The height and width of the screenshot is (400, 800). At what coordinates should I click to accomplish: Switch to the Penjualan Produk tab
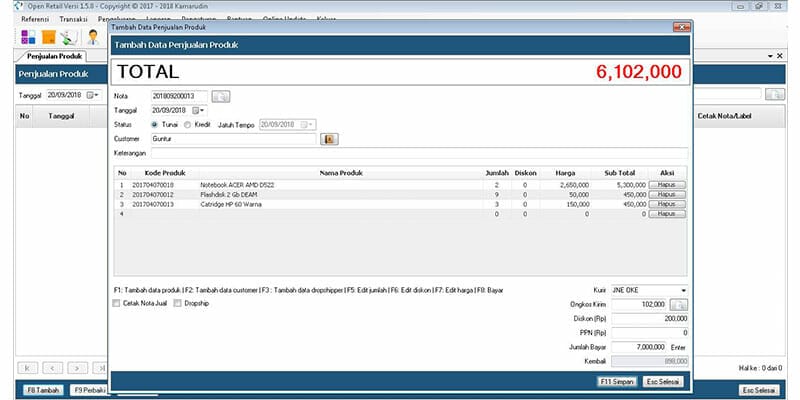[54, 57]
